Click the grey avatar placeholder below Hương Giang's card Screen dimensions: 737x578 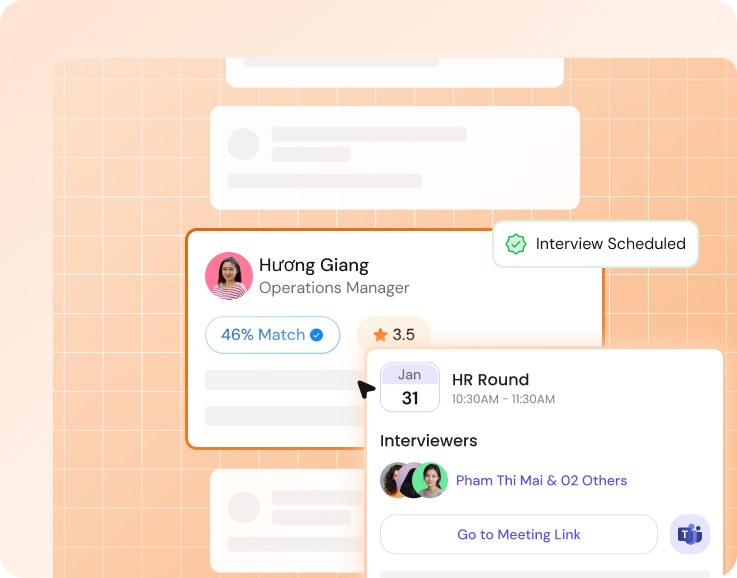point(243,507)
